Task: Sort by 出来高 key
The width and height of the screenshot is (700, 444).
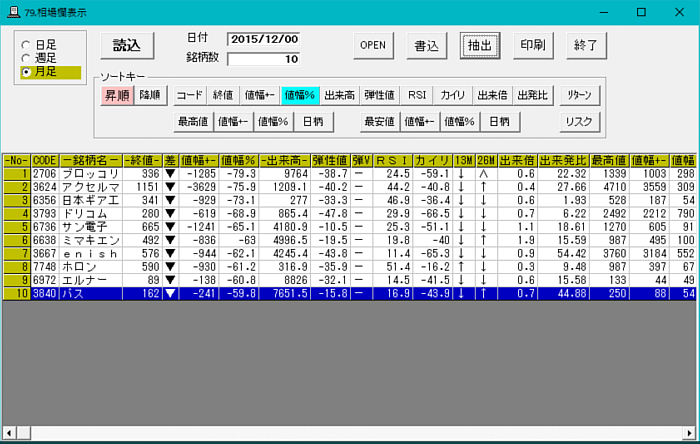Action: coord(340,95)
